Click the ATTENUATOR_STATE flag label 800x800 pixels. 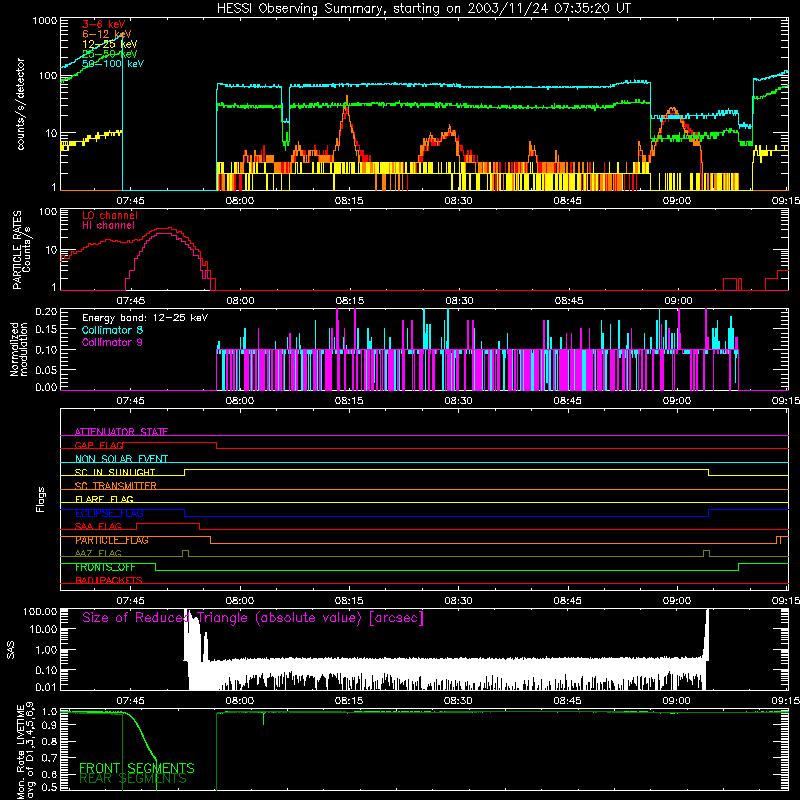(121, 432)
